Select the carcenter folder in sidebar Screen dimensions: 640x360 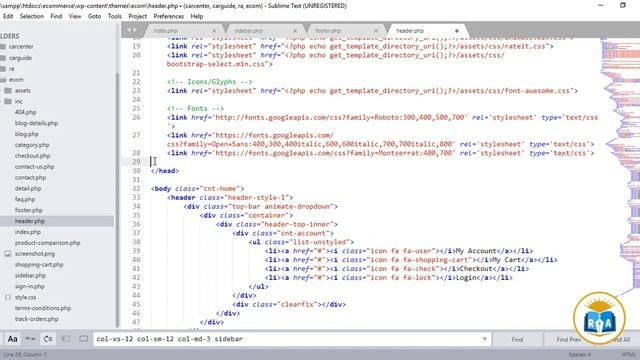21,47
